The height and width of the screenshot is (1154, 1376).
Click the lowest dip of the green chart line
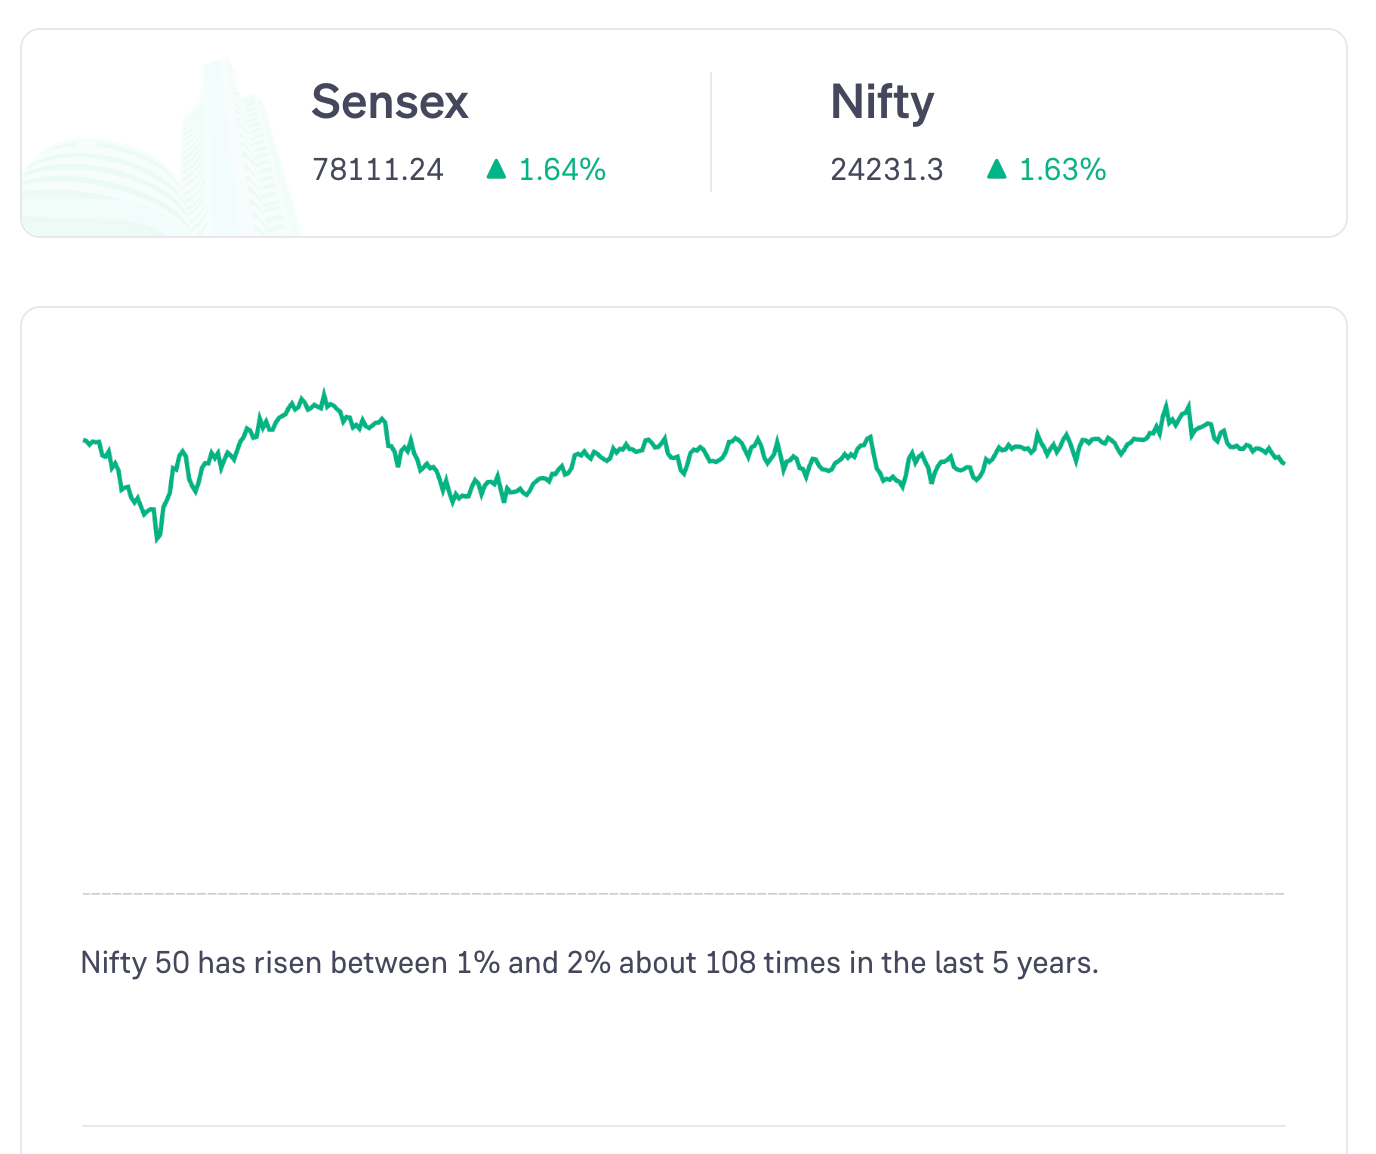click(x=157, y=540)
